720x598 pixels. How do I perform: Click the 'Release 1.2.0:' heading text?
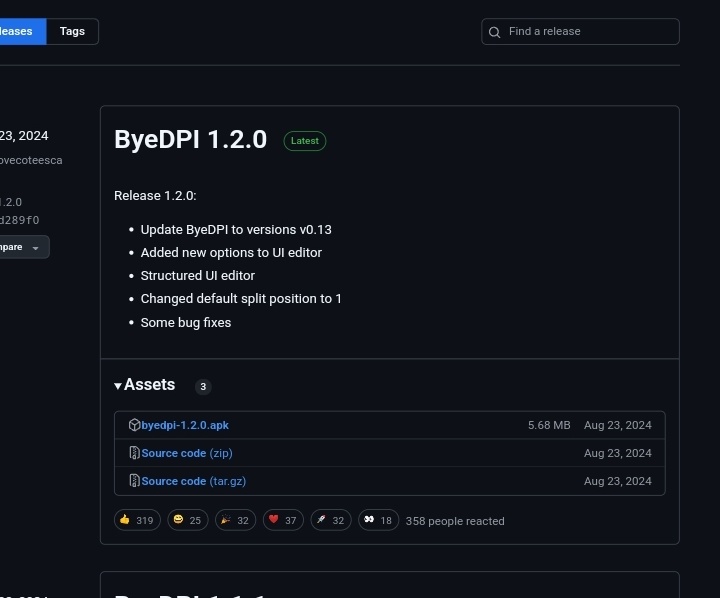(155, 196)
